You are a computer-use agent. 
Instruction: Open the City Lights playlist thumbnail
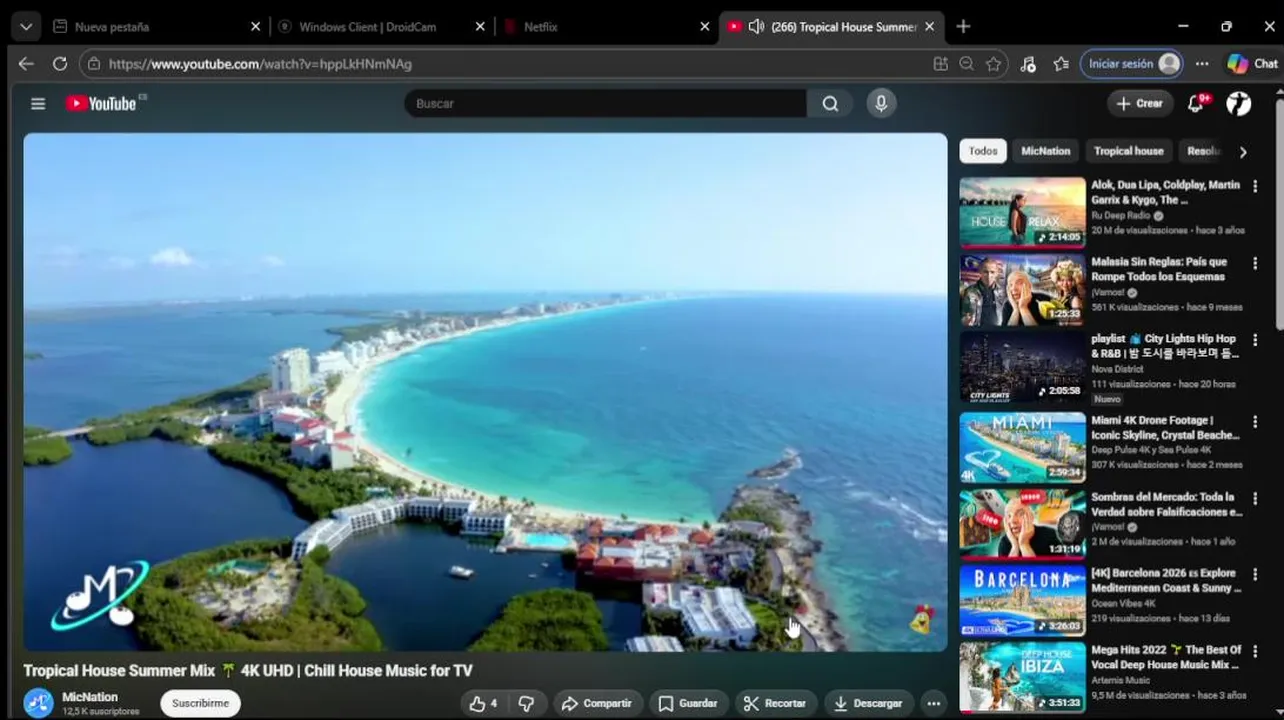(1022, 366)
